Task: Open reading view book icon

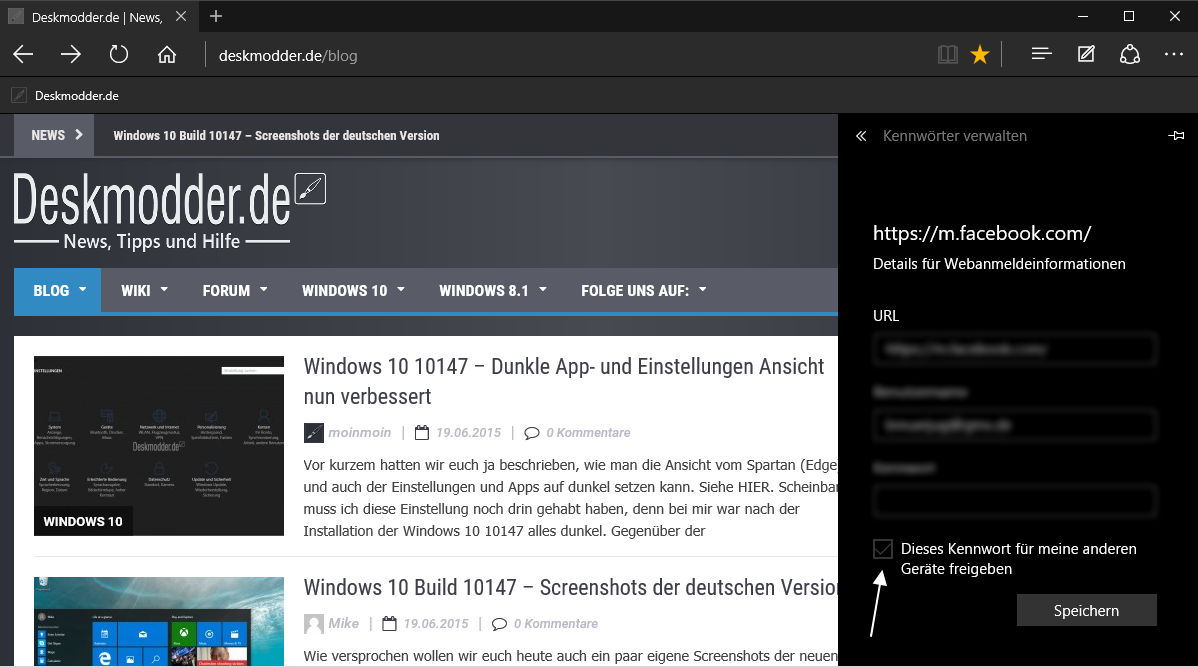Action: (x=947, y=55)
